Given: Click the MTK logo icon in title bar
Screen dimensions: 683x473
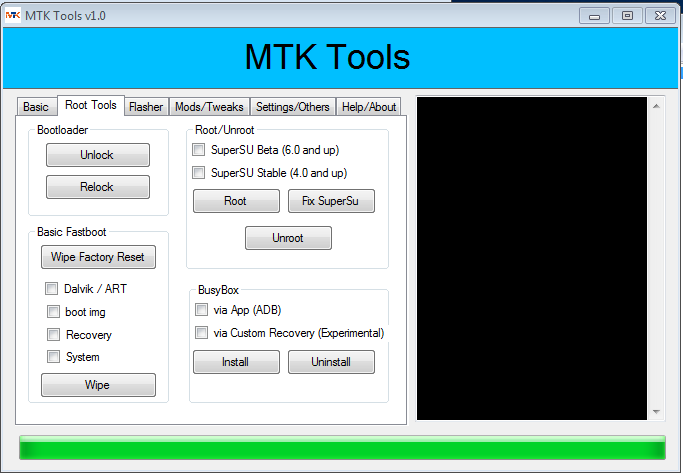Looking at the screenshot, I should point(13,16).
